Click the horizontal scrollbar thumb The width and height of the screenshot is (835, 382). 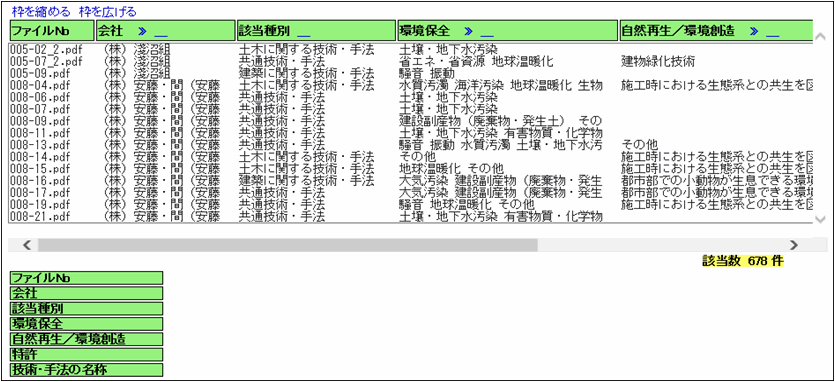coord(288,245)
